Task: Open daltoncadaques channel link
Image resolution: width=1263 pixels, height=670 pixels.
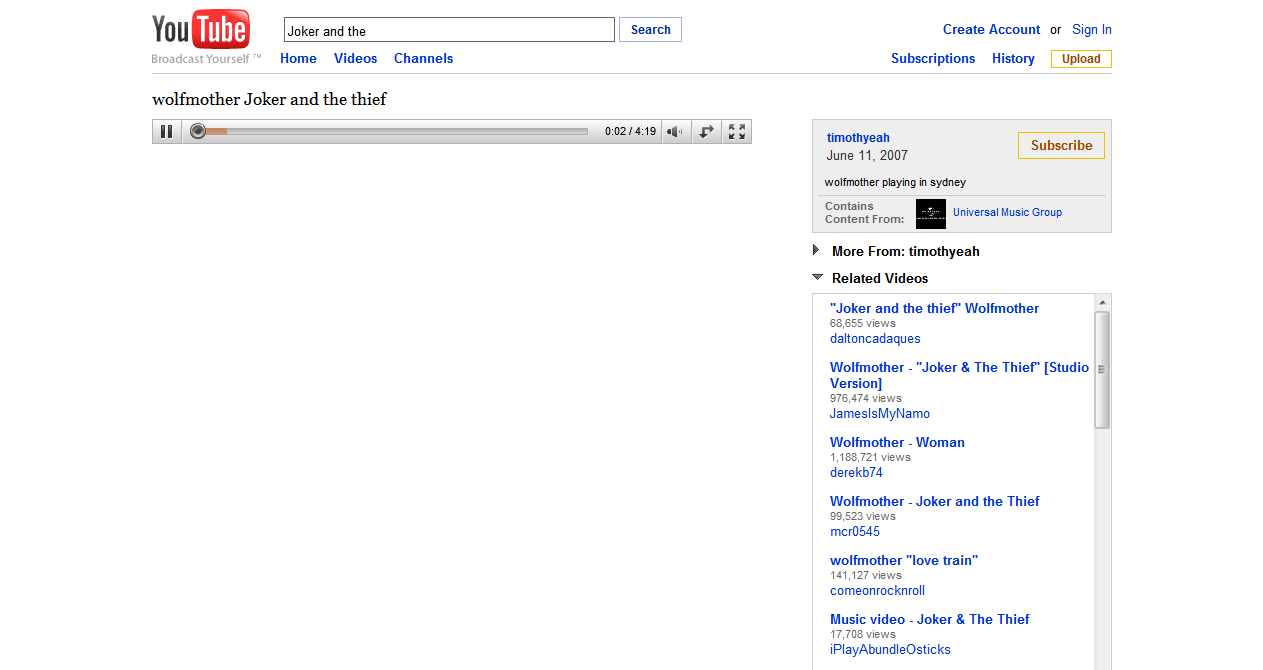Action: point(875,339)
